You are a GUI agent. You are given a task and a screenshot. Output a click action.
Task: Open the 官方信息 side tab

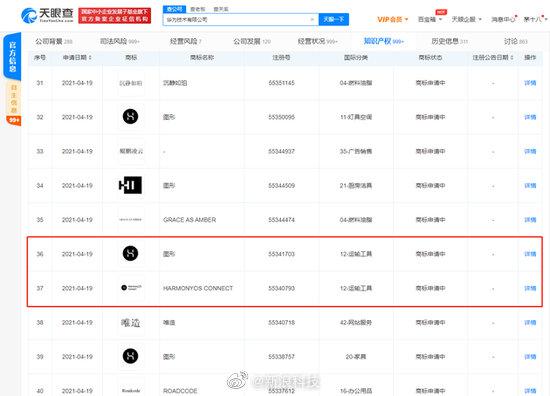click(x=12, y=56)
